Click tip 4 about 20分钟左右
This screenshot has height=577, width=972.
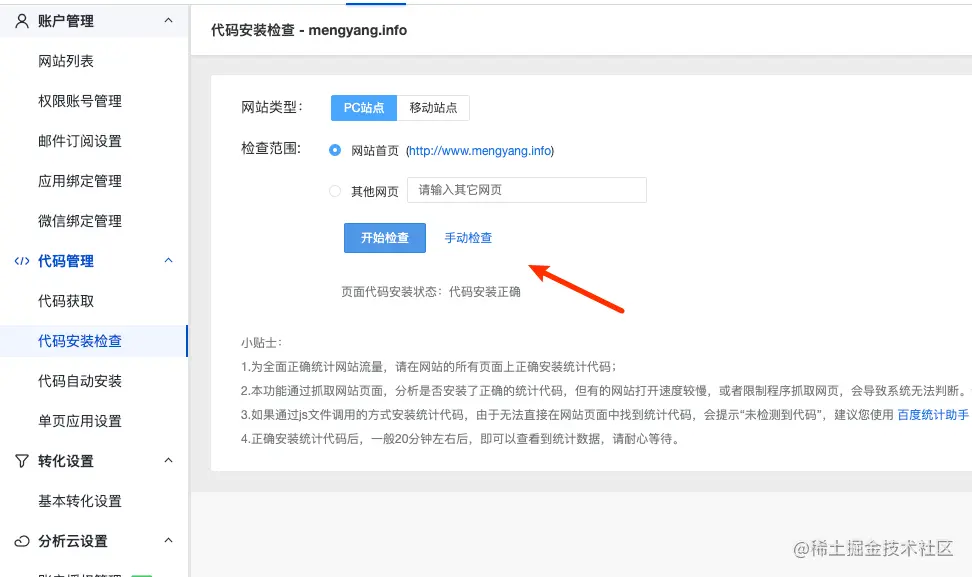pyautogui.click(x=462, y=439)
